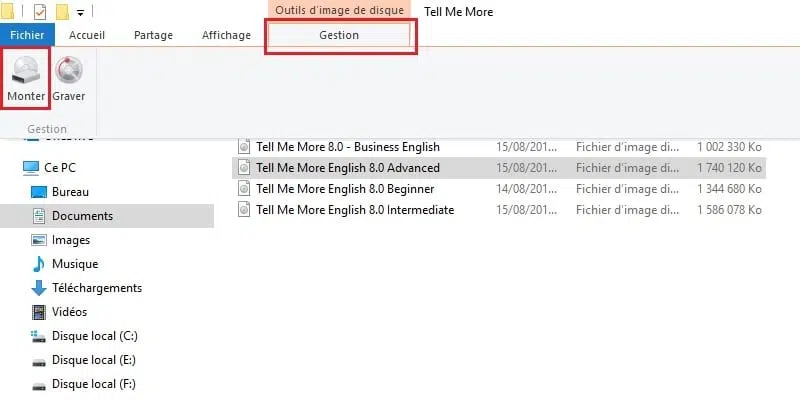Click the disc image icon of Beginner file

(x=244, y=189)
